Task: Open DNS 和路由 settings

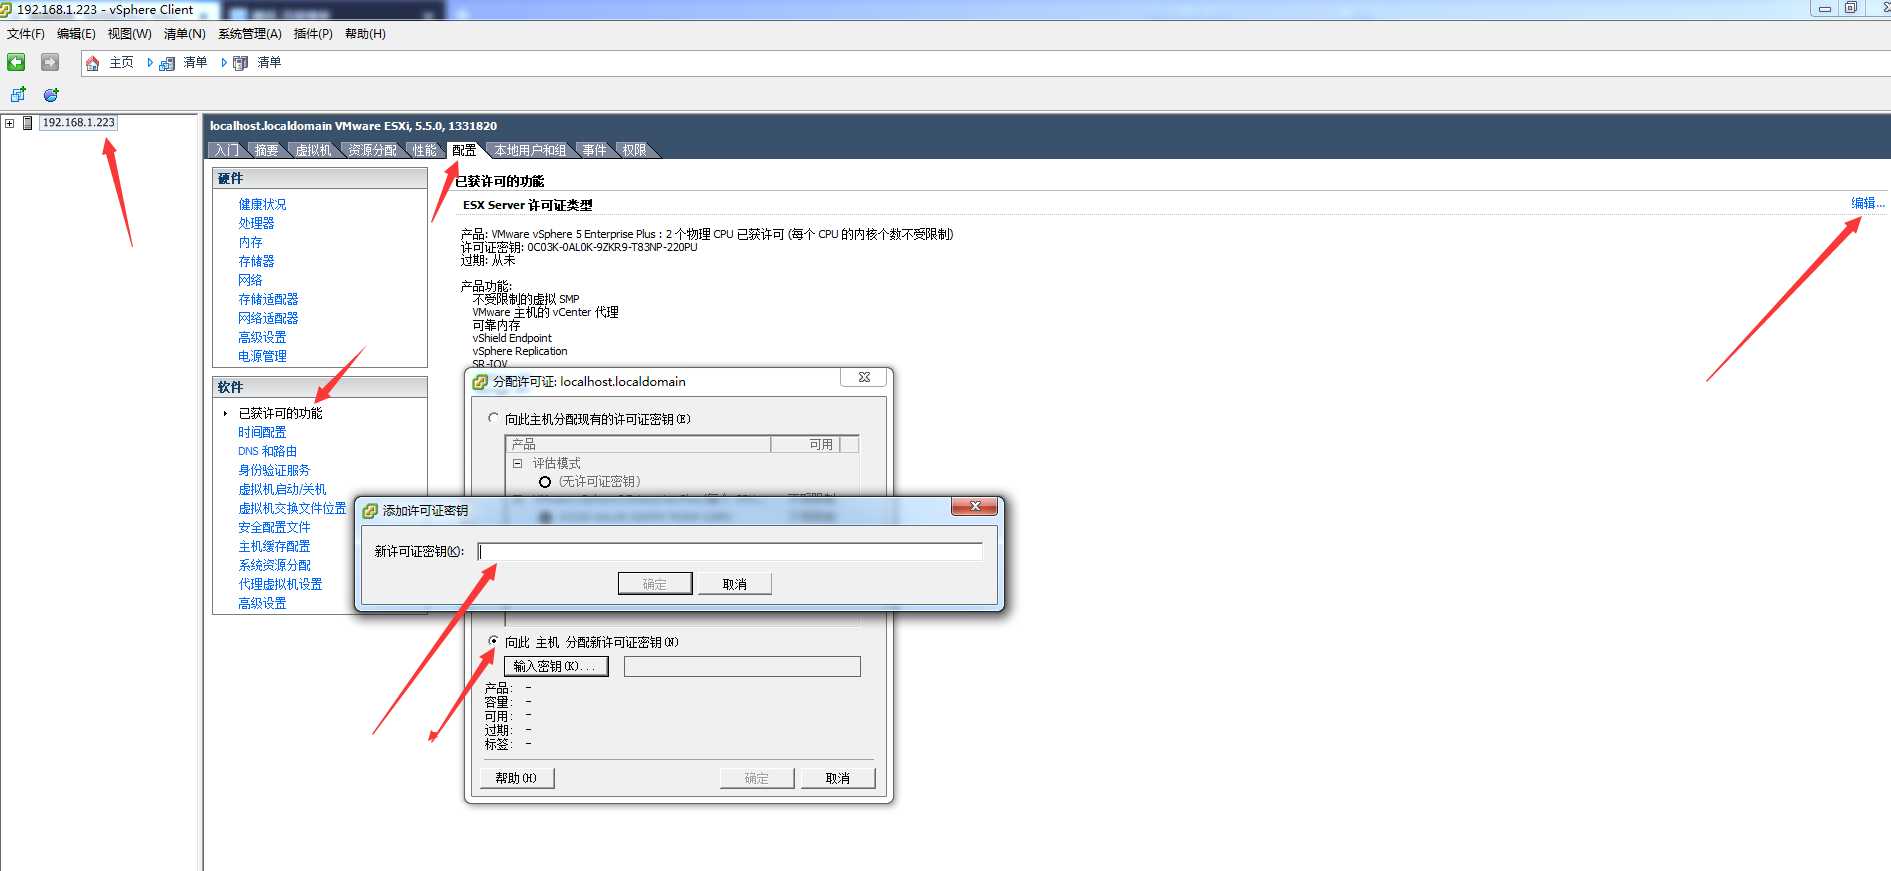Action: click(x=267, y=451)
